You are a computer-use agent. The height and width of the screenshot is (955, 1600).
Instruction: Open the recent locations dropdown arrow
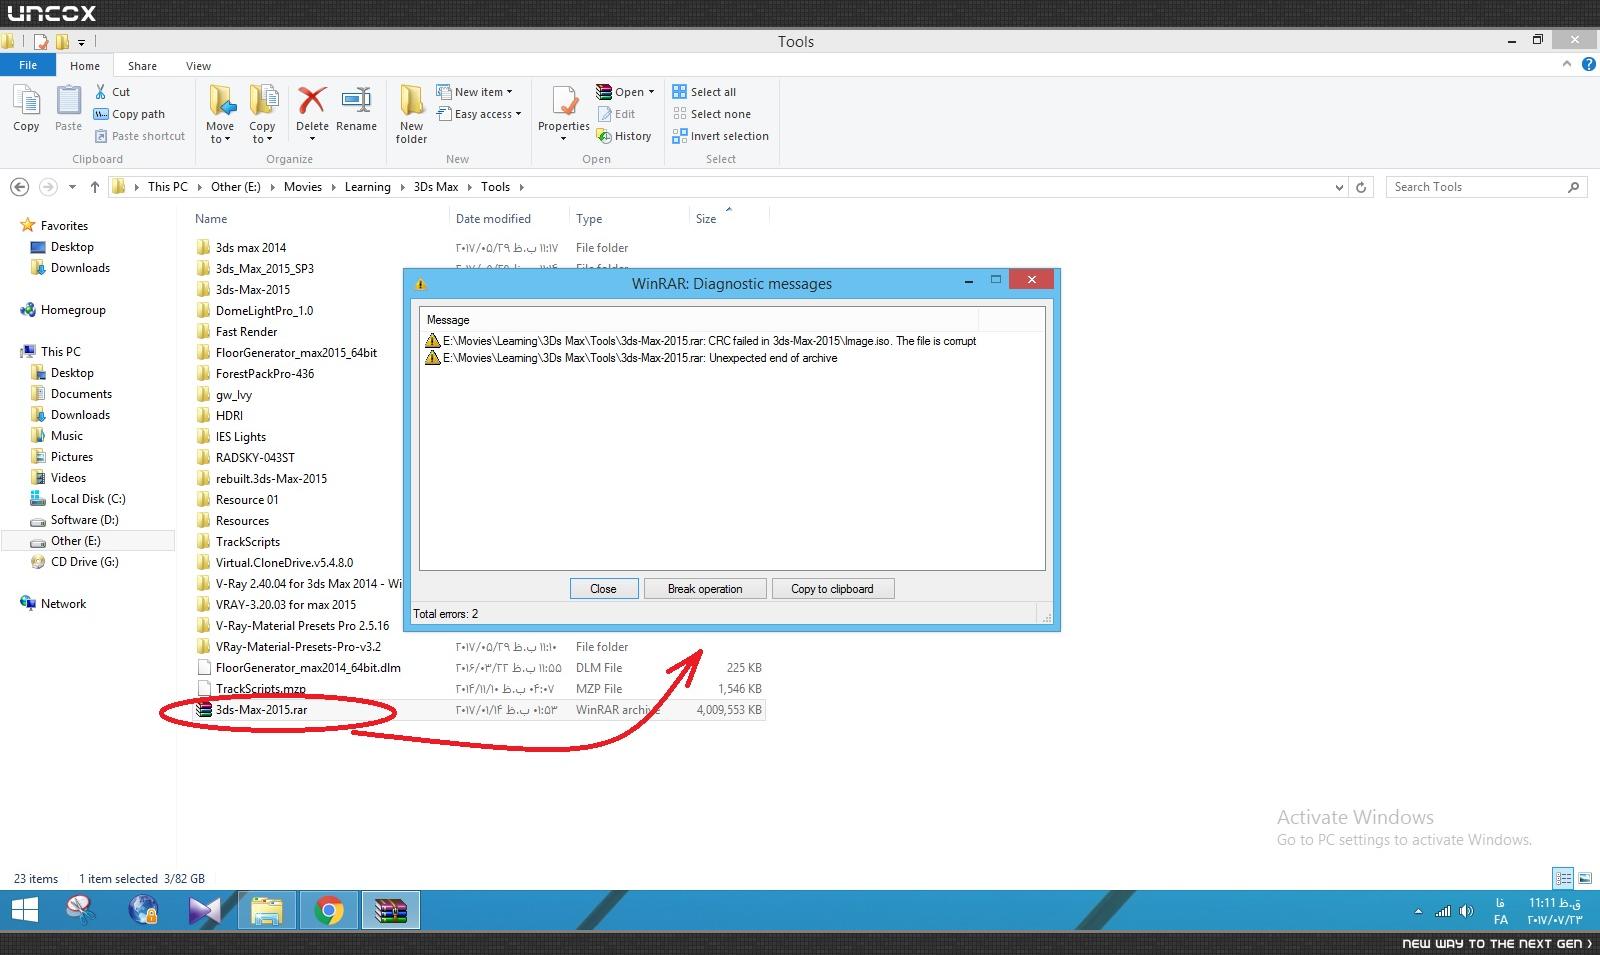pos(72,187)
